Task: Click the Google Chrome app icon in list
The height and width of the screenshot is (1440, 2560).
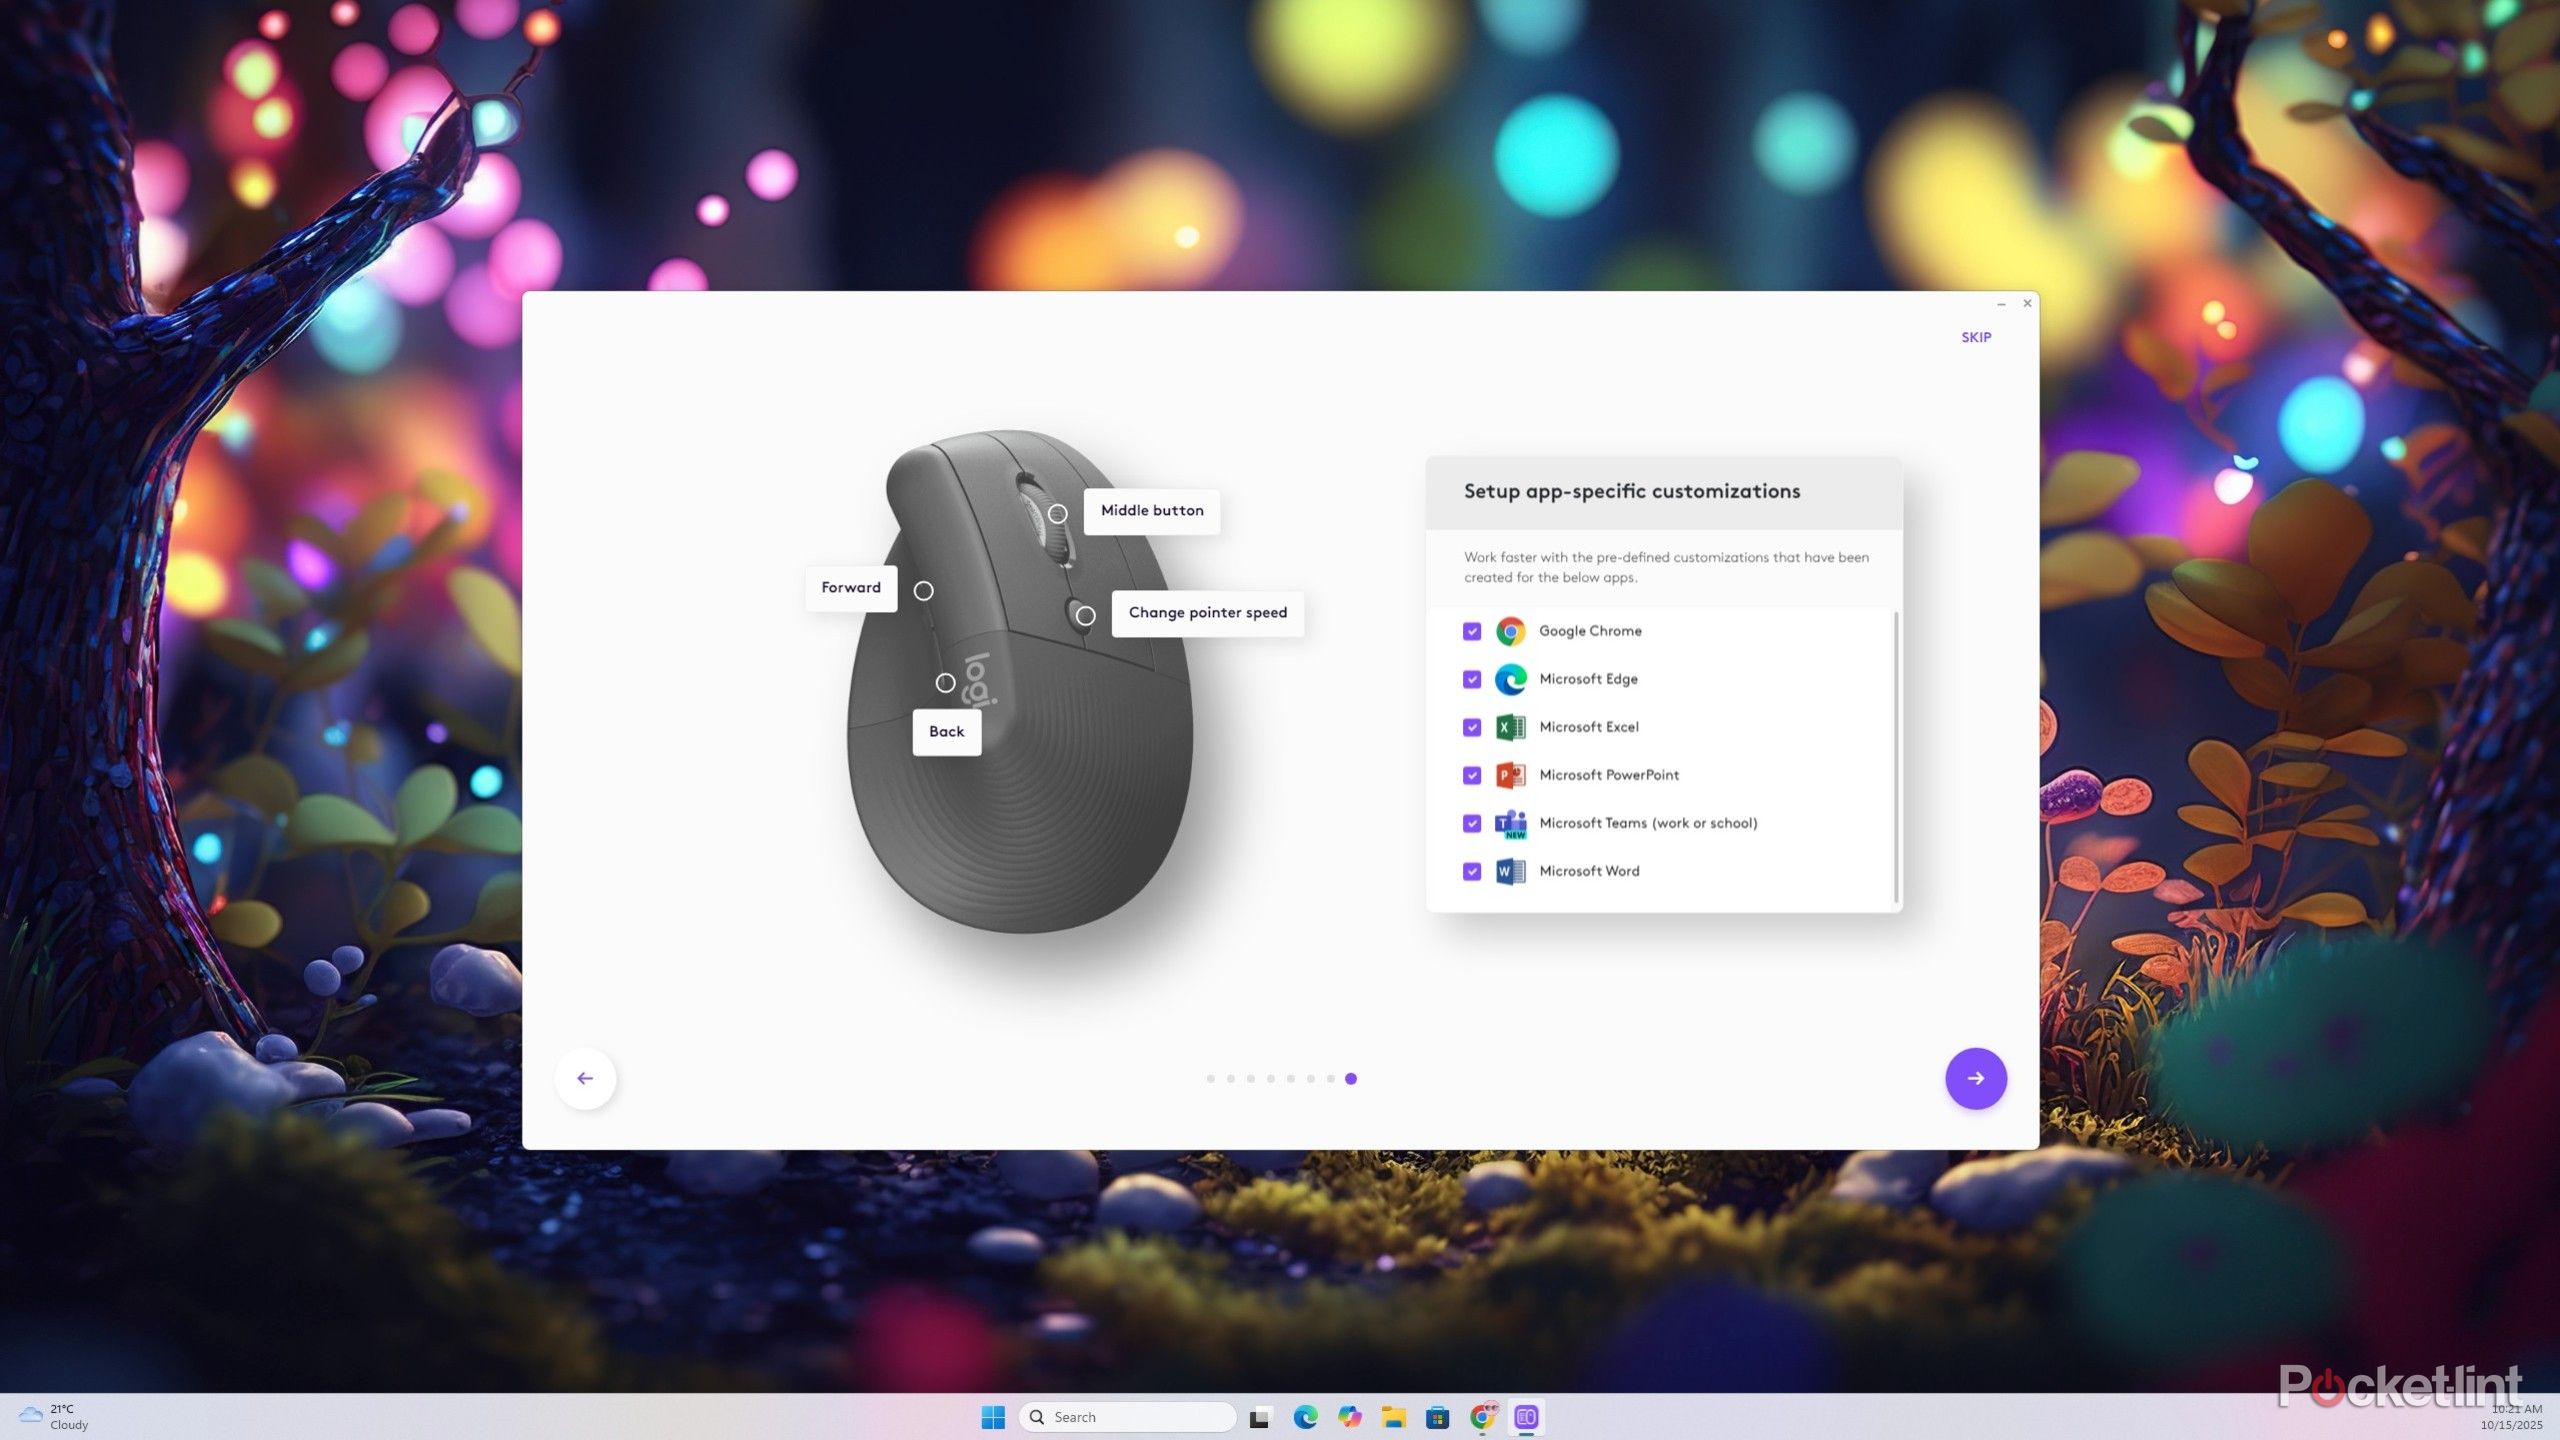Action: tap(1510, 631)
